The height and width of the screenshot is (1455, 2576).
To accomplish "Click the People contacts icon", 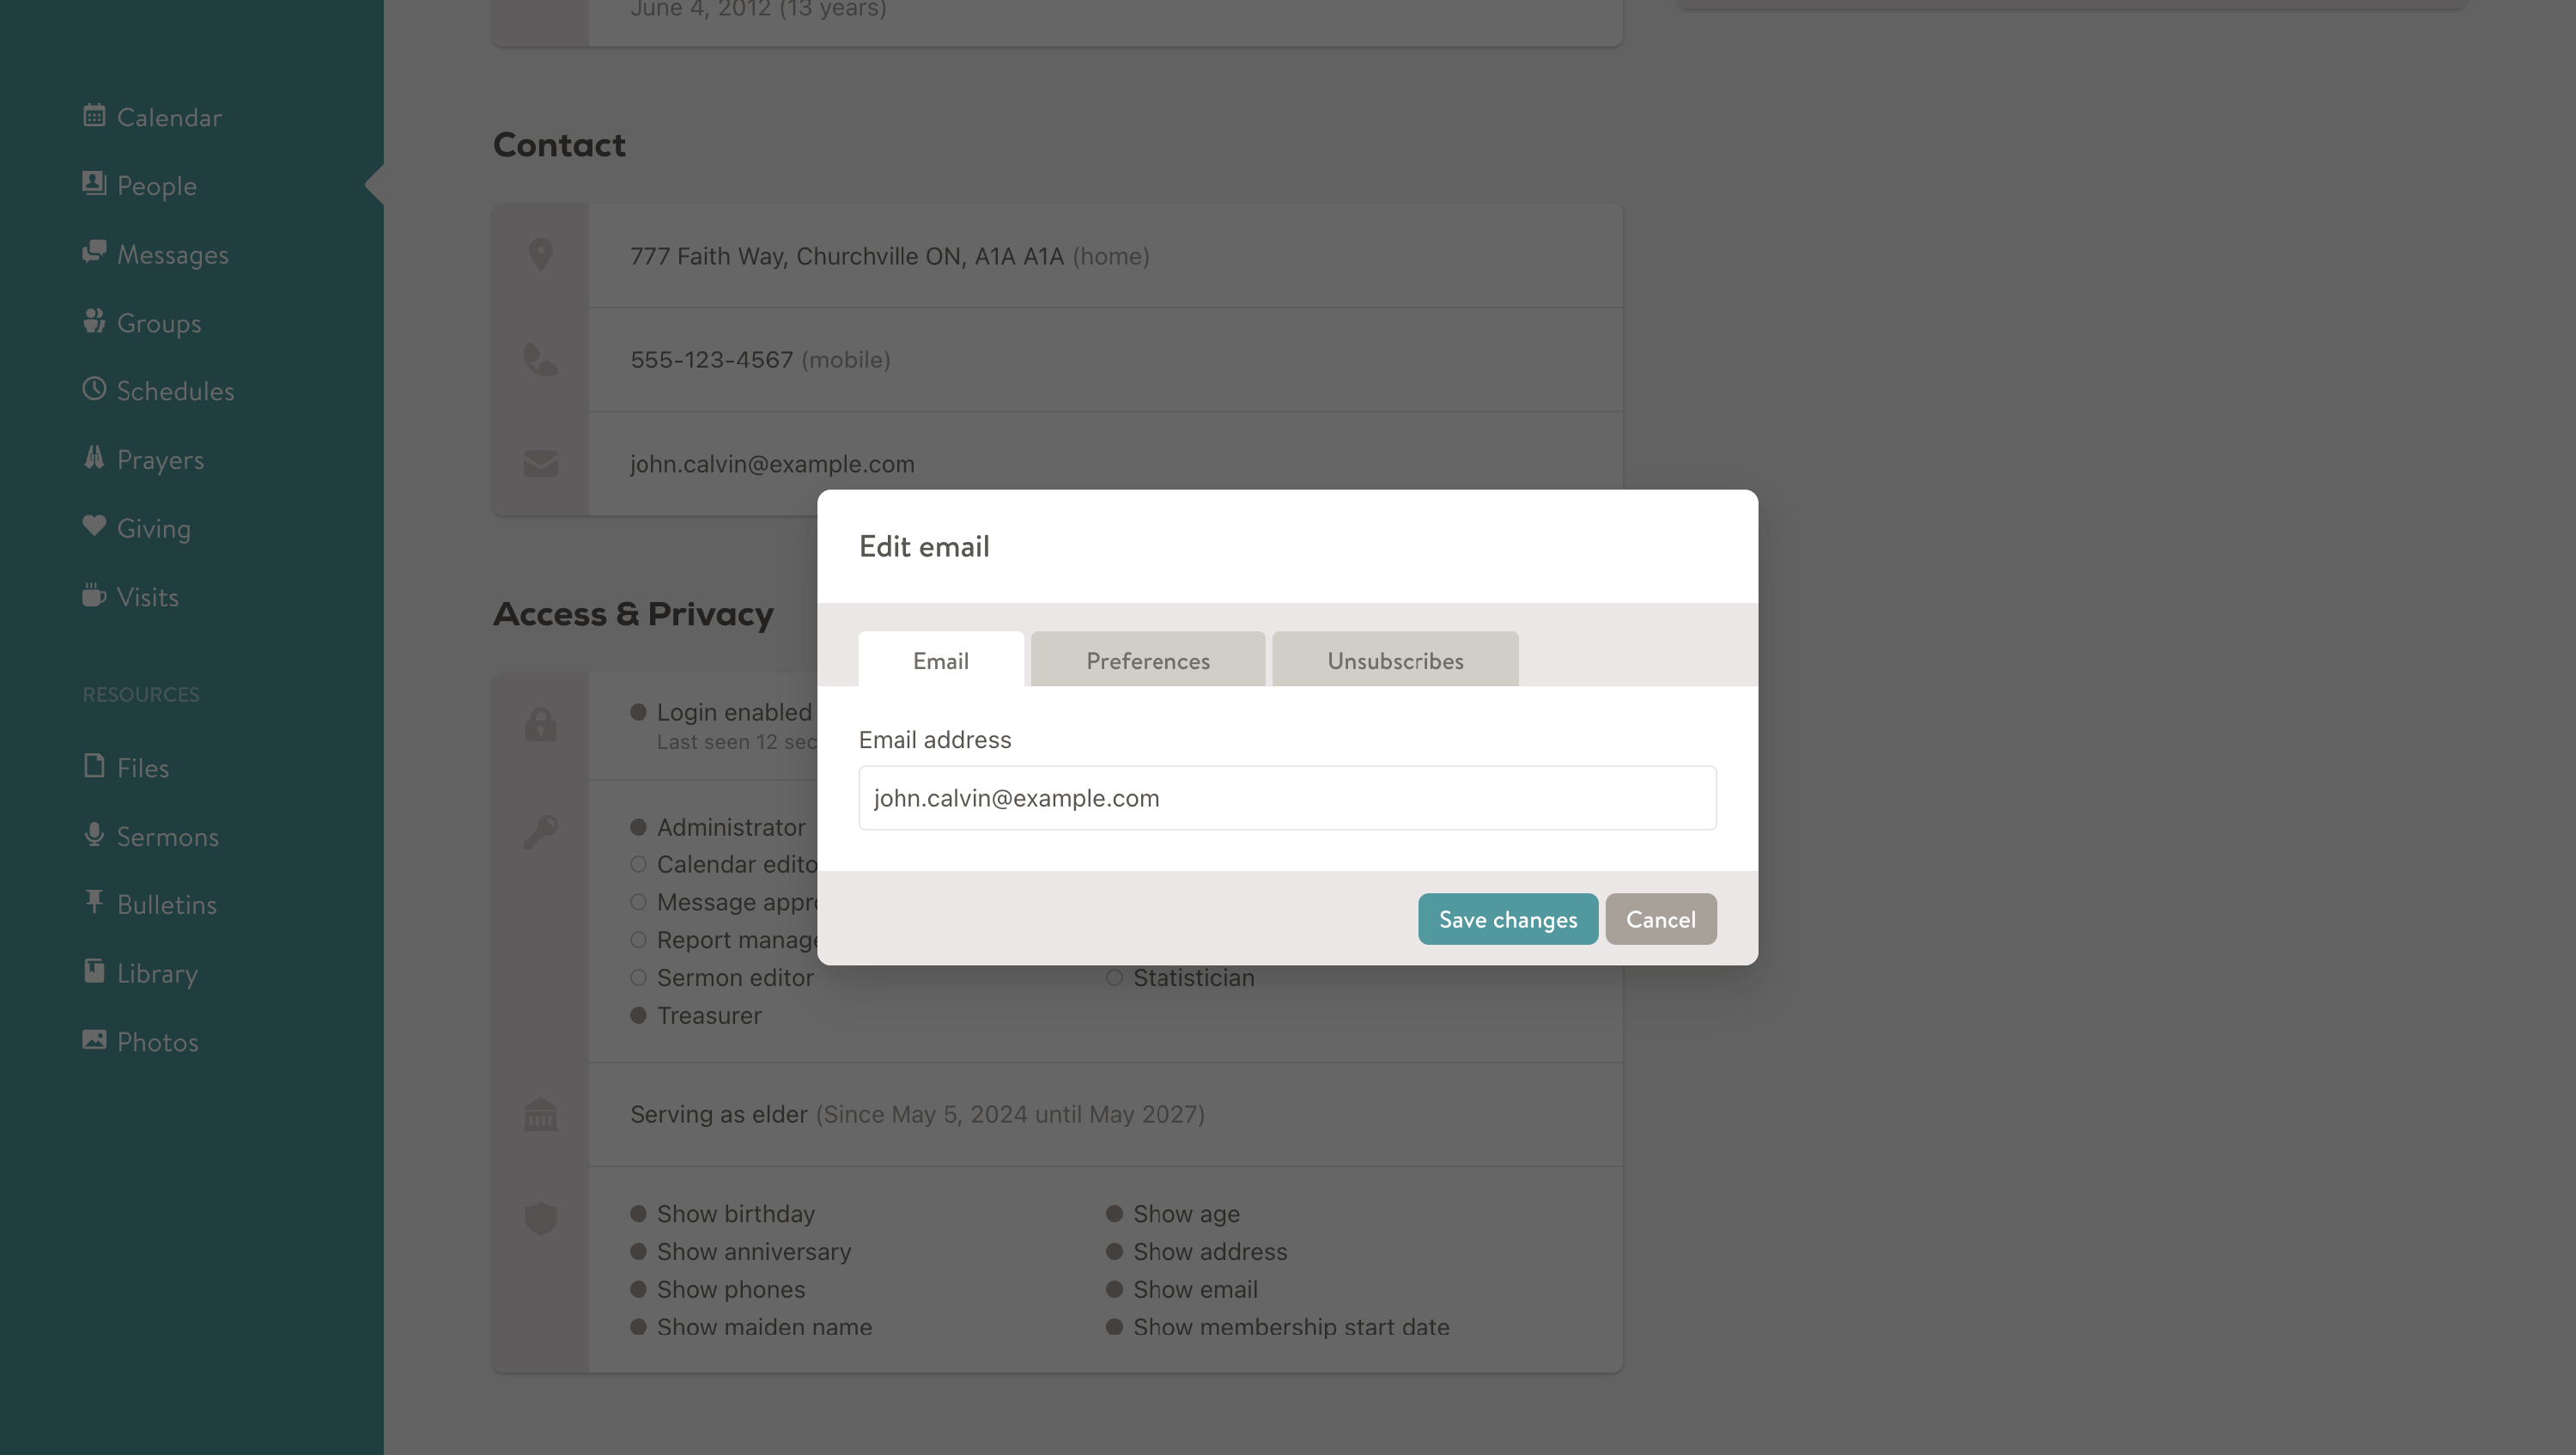I will pyautogui.click(x=94, y=184).
